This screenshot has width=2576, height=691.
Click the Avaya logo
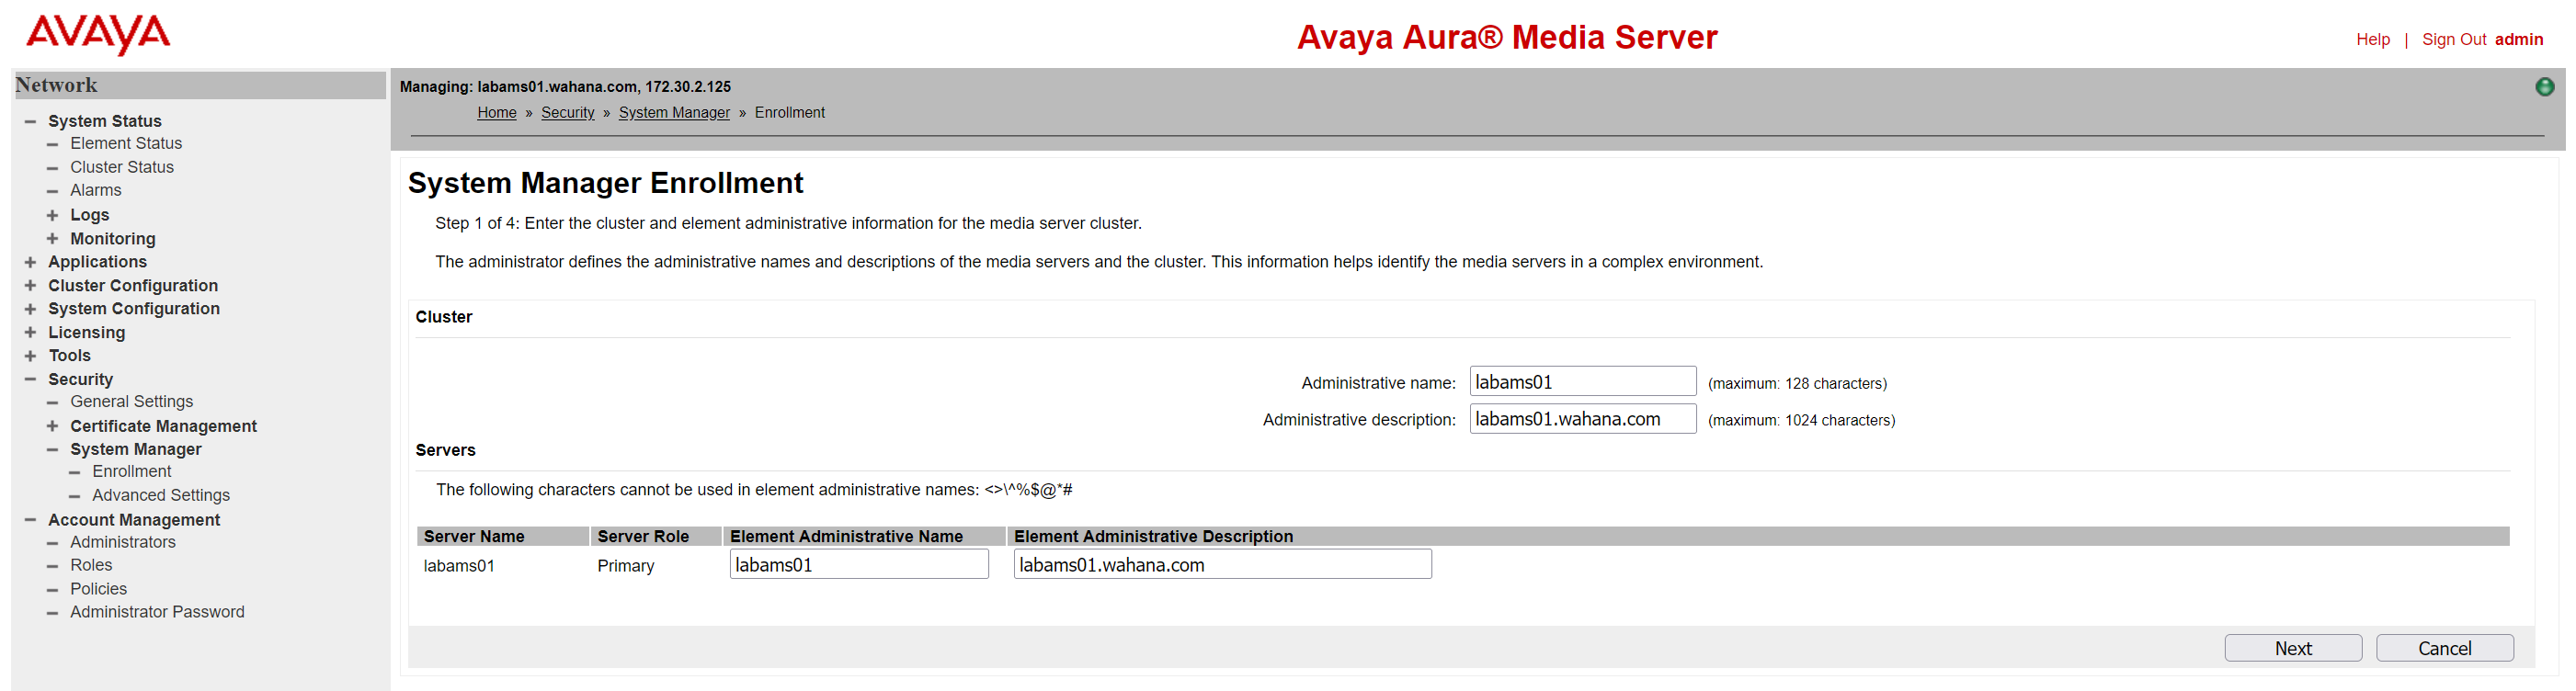coord(98,34)
